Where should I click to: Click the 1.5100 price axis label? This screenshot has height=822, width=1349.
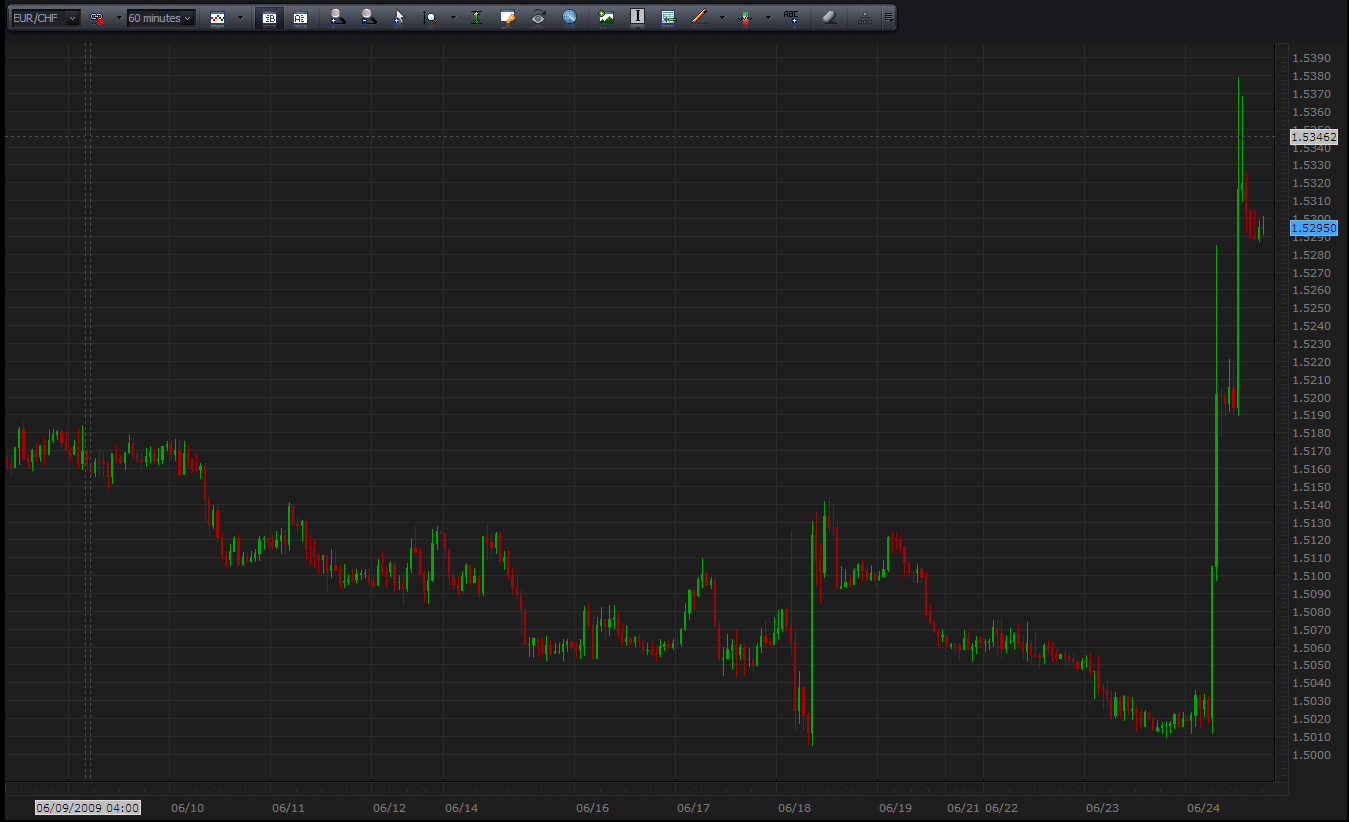(1311, 577)
